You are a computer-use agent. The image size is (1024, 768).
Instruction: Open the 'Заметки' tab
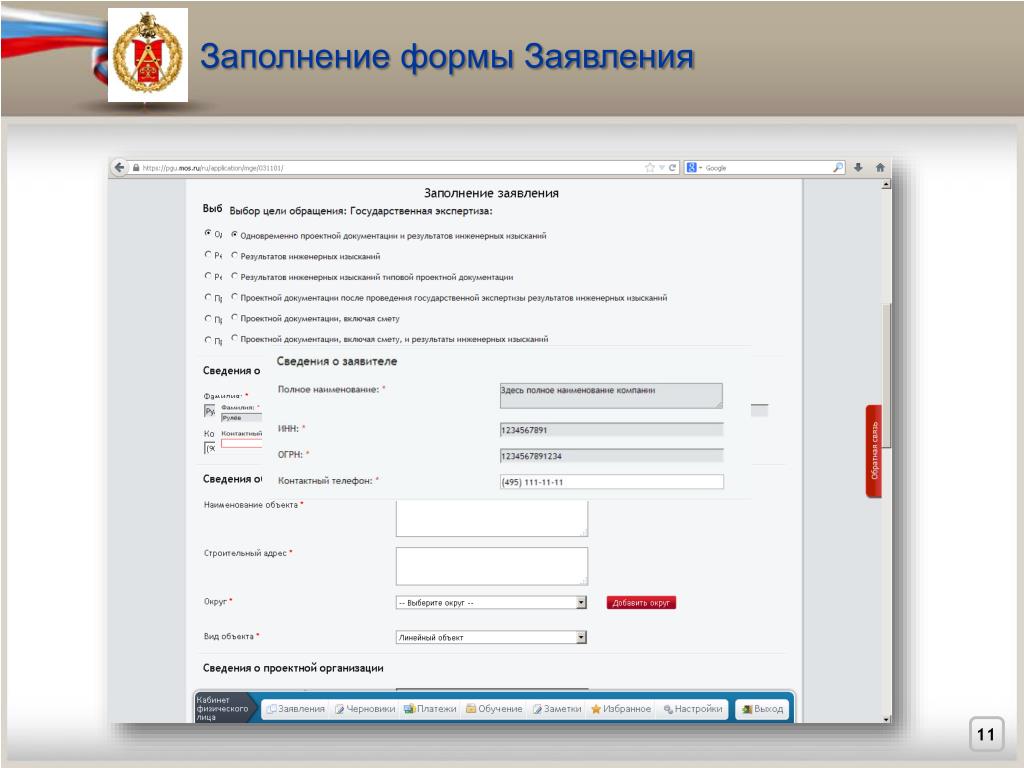pos(557,709)
